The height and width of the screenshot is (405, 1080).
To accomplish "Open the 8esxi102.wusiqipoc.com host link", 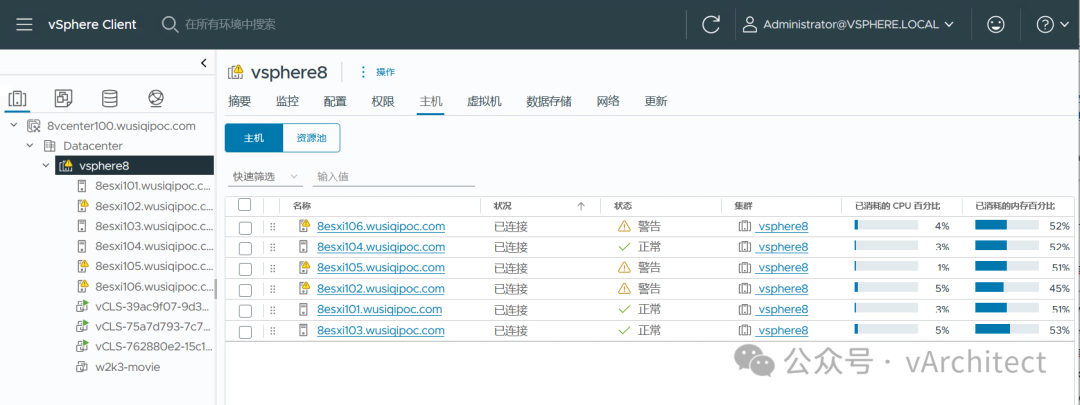I will (x=381, y=289).
